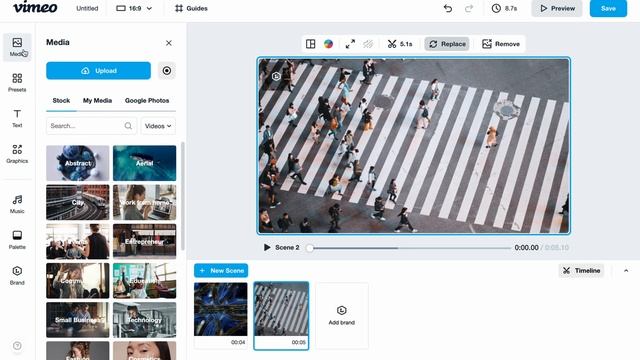
Task: Play Scene 2
Action: pyautogui.click(x=267, y=247)
